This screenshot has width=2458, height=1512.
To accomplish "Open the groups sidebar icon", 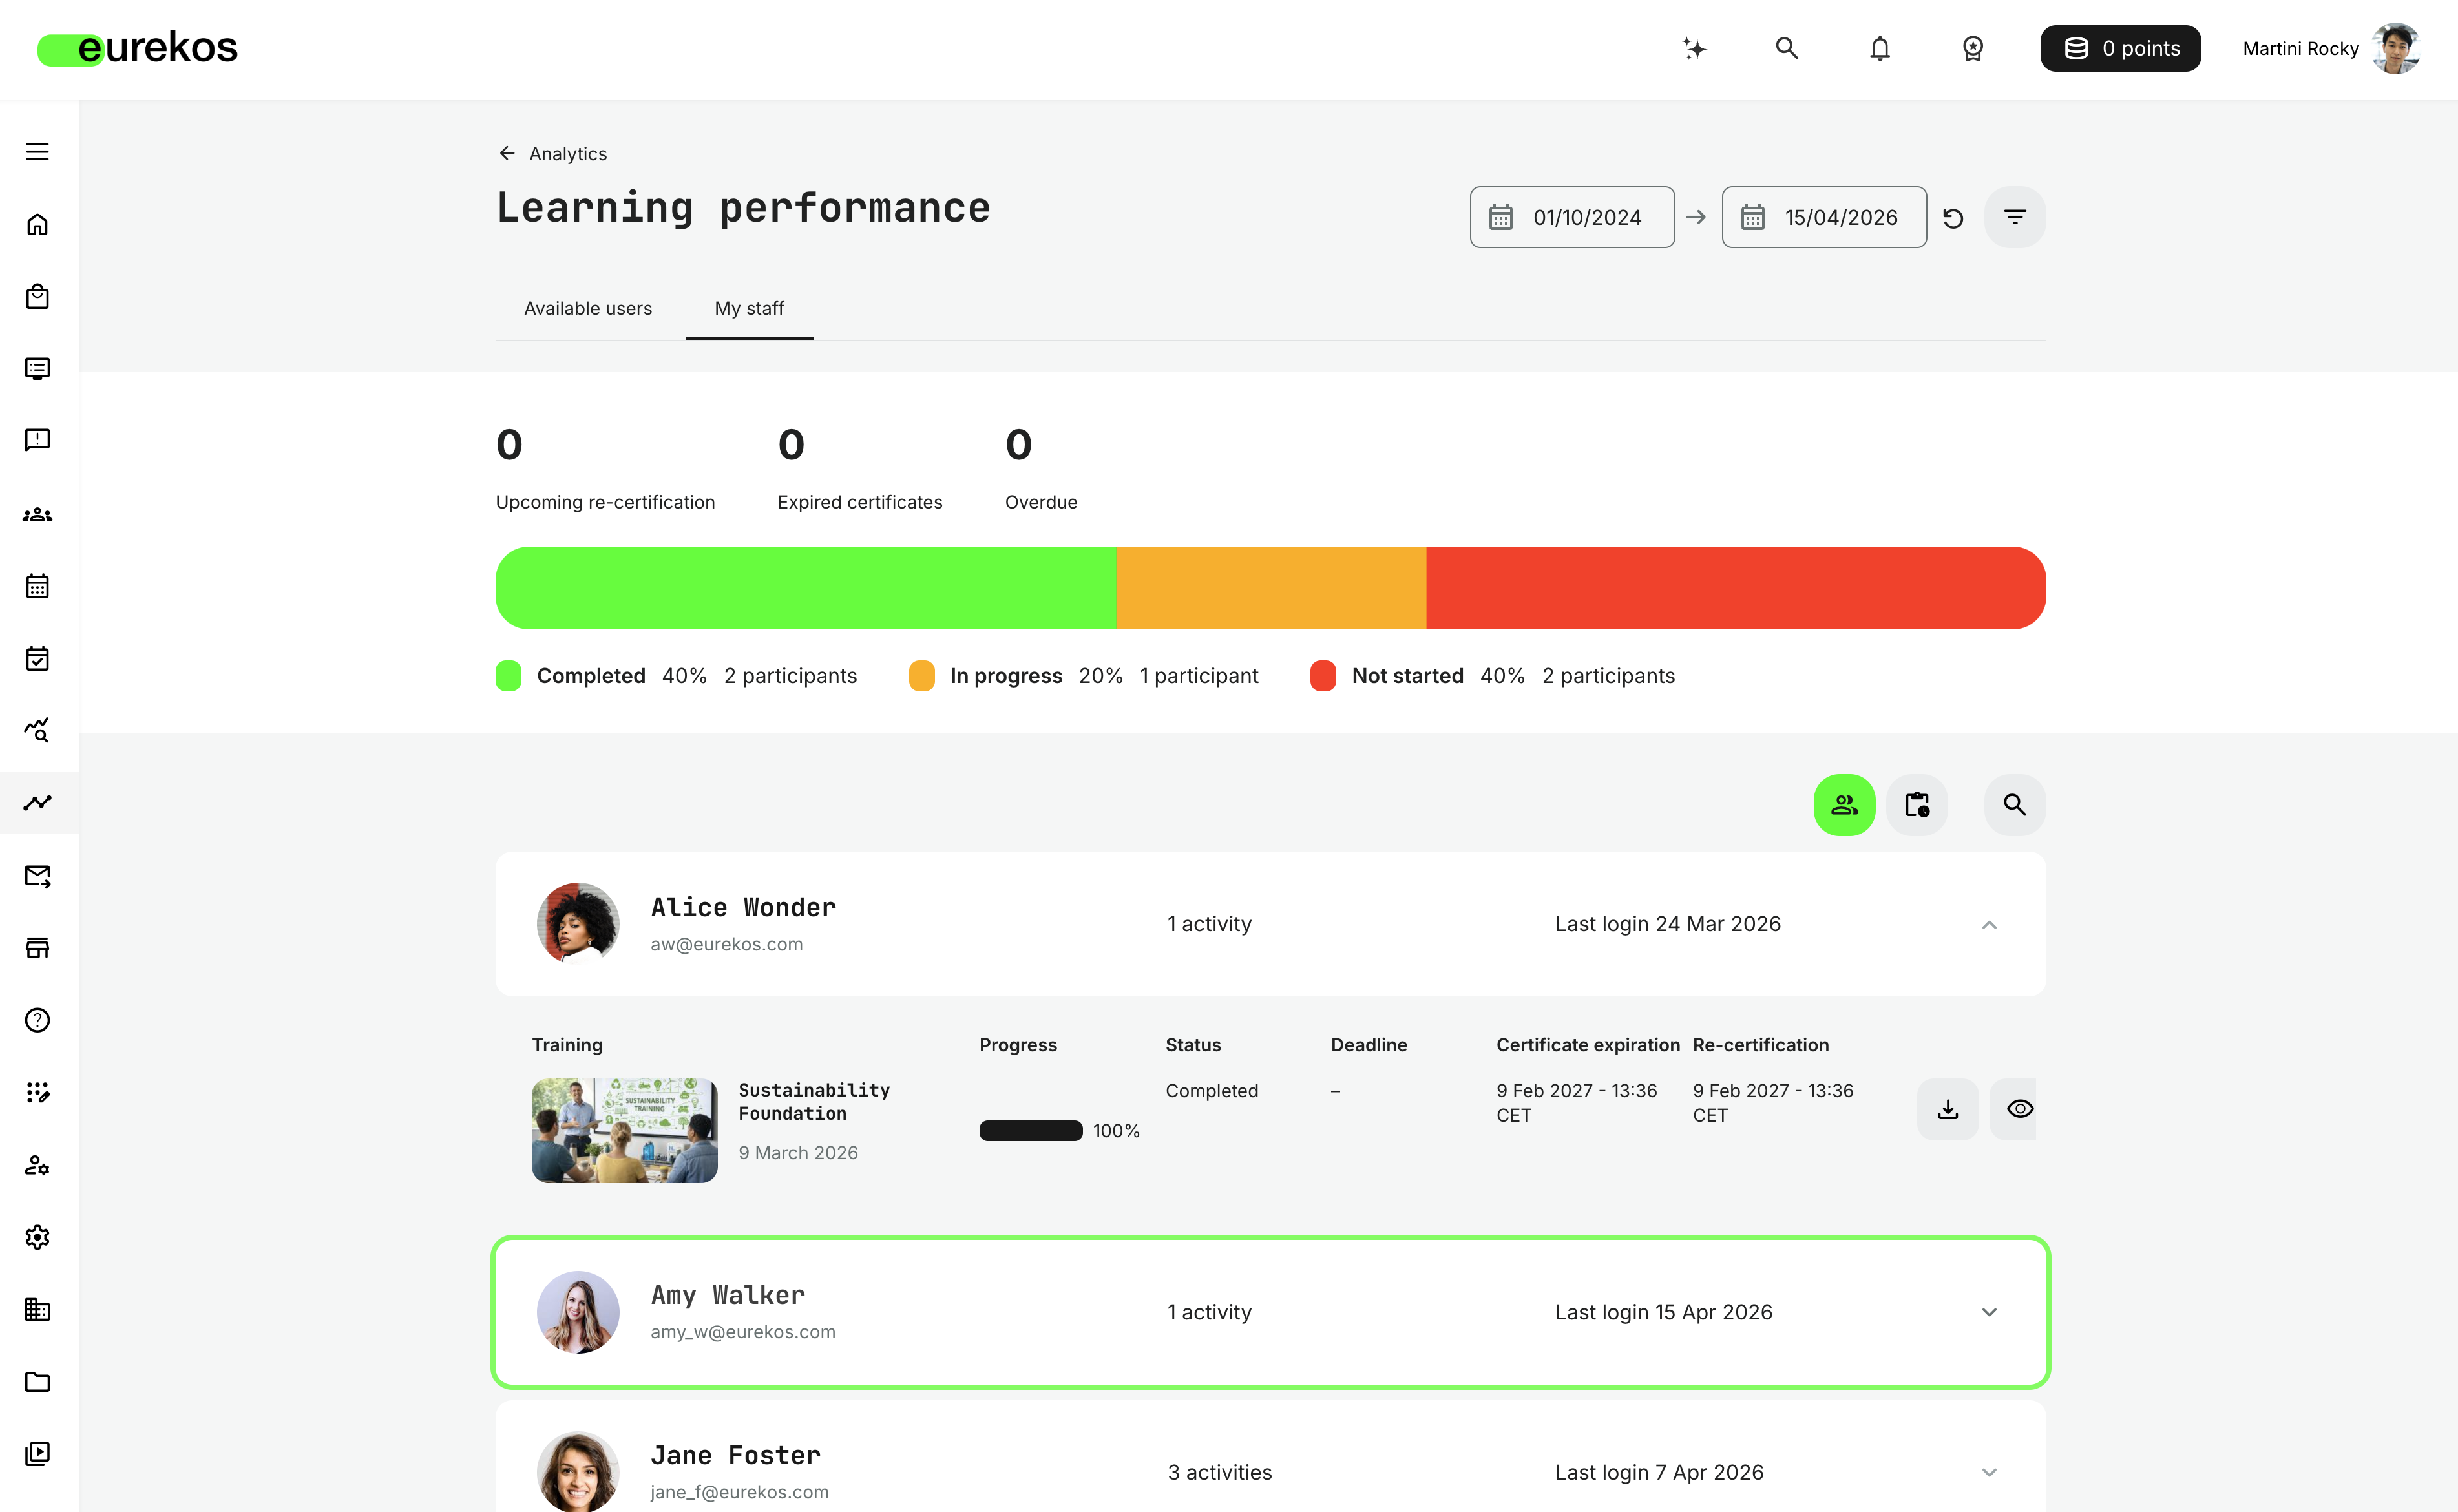I will click(37, 514).
